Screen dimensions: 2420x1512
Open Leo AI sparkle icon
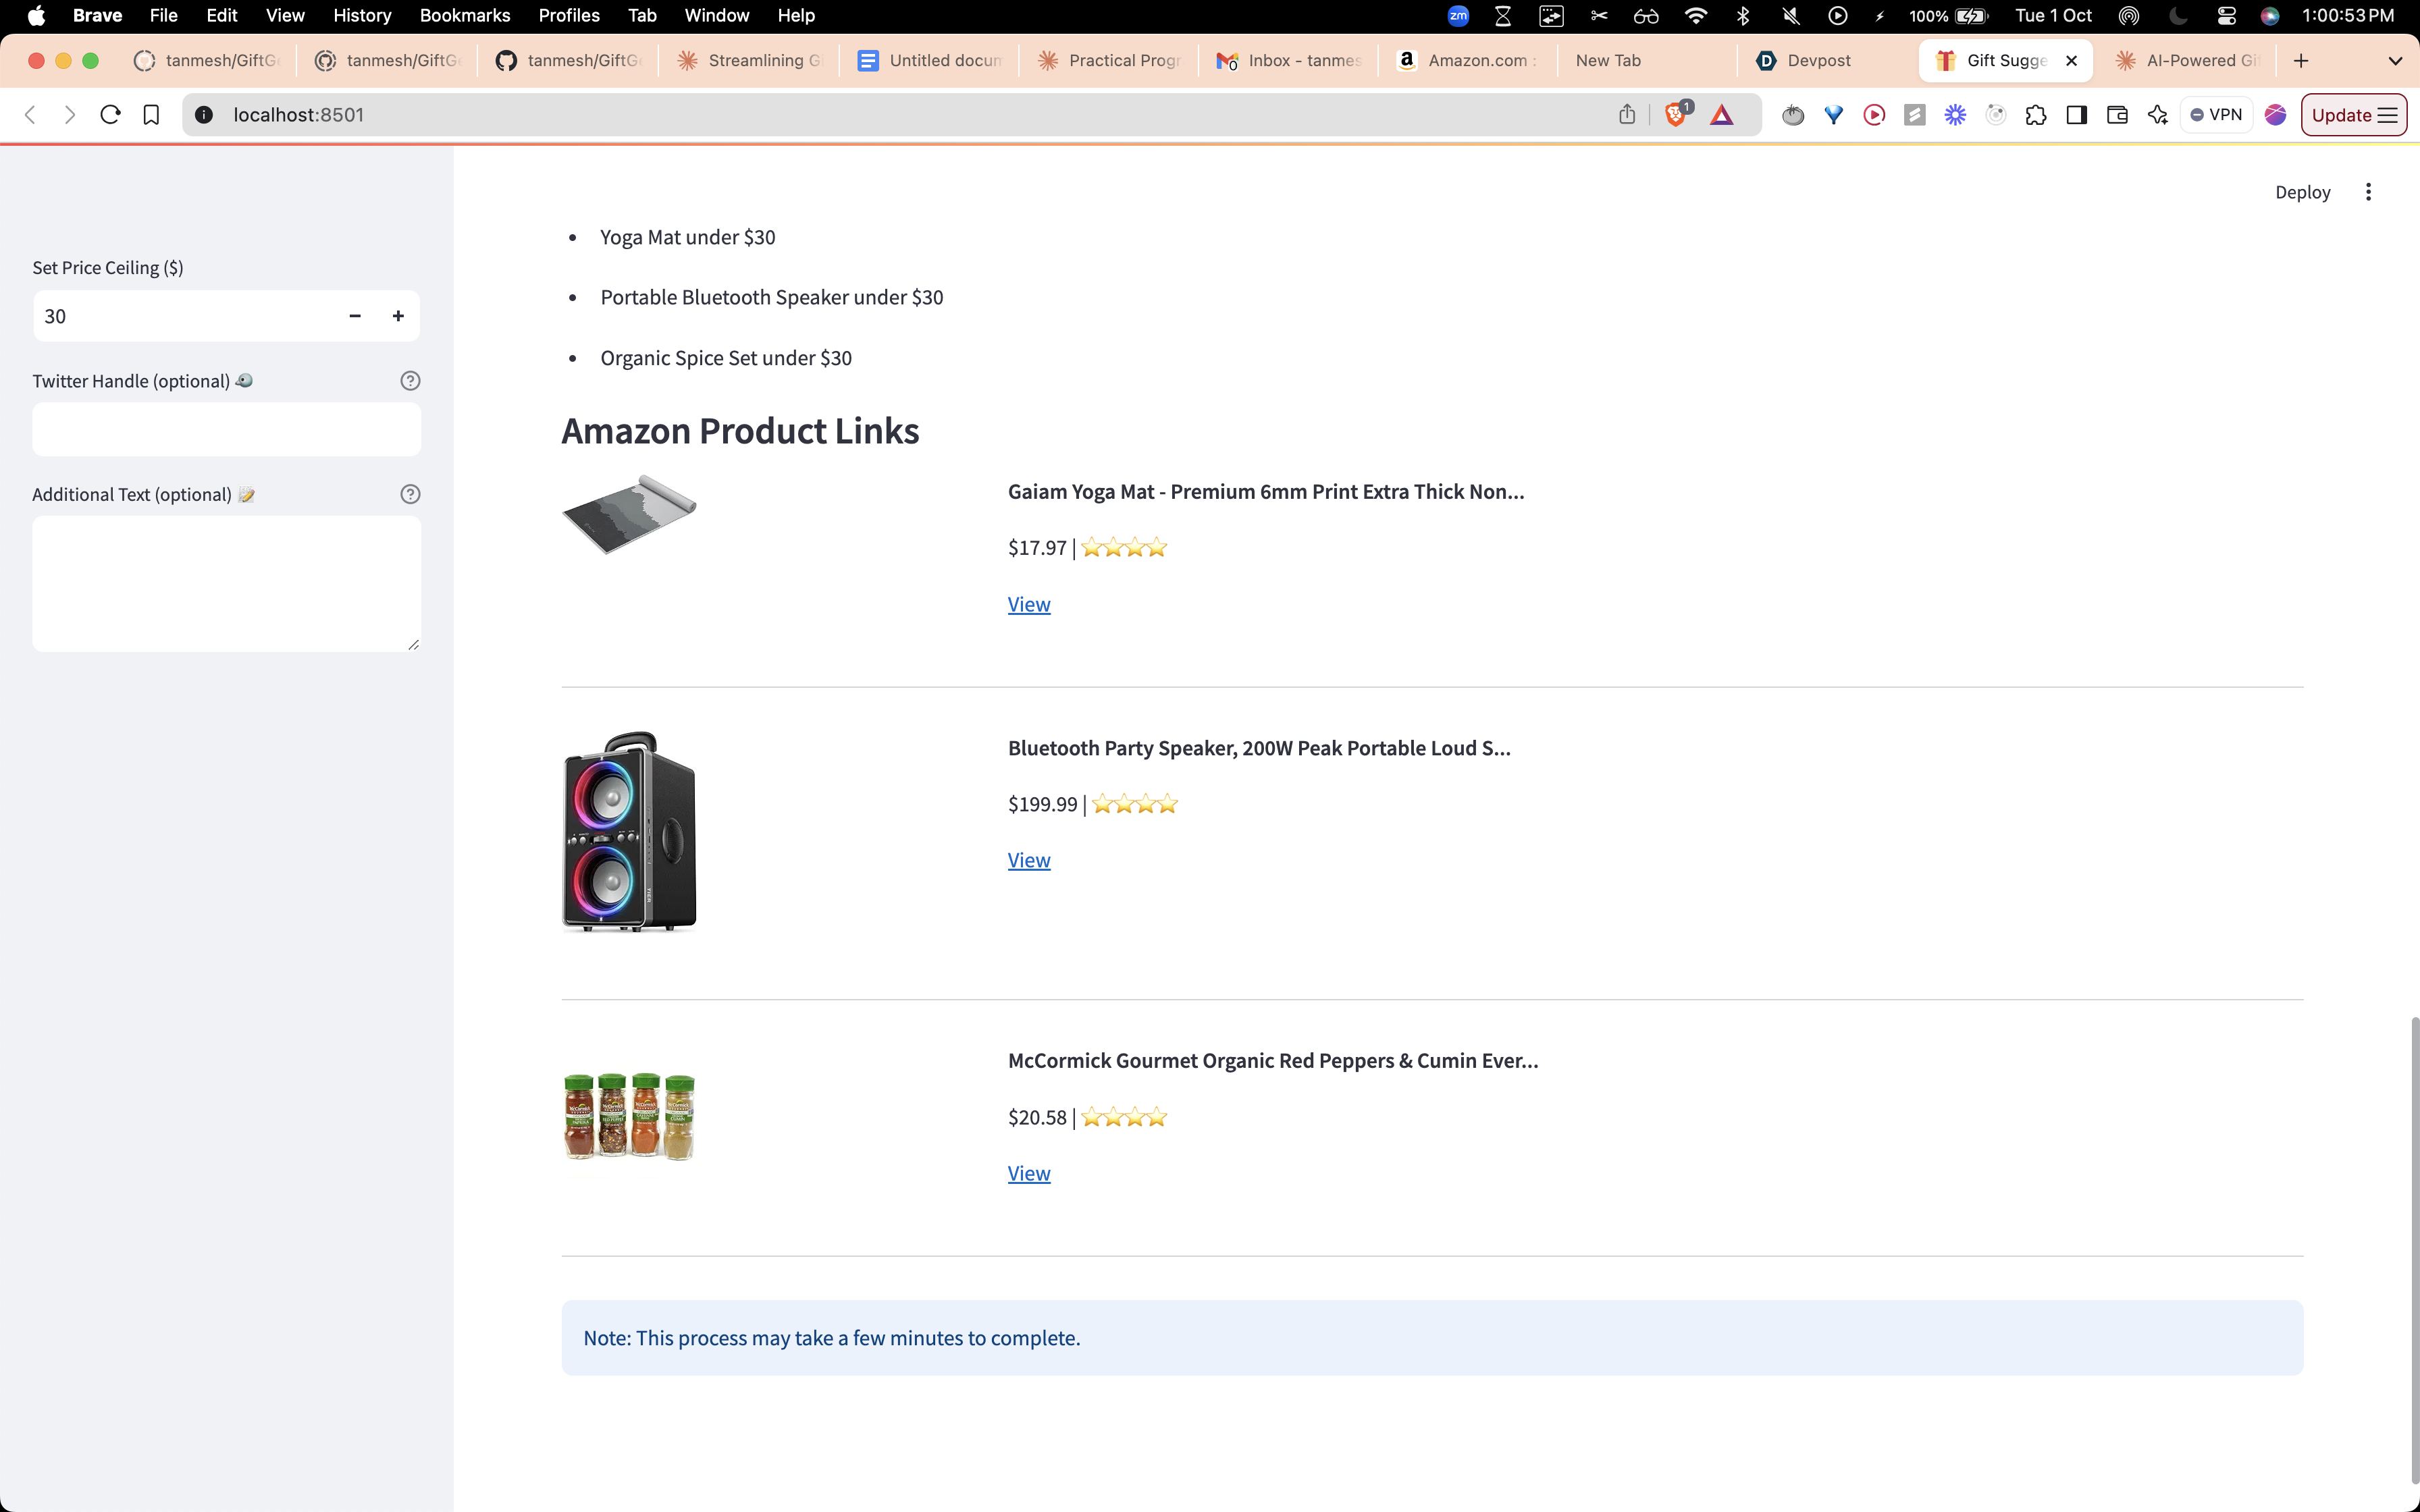[2158, 114]
